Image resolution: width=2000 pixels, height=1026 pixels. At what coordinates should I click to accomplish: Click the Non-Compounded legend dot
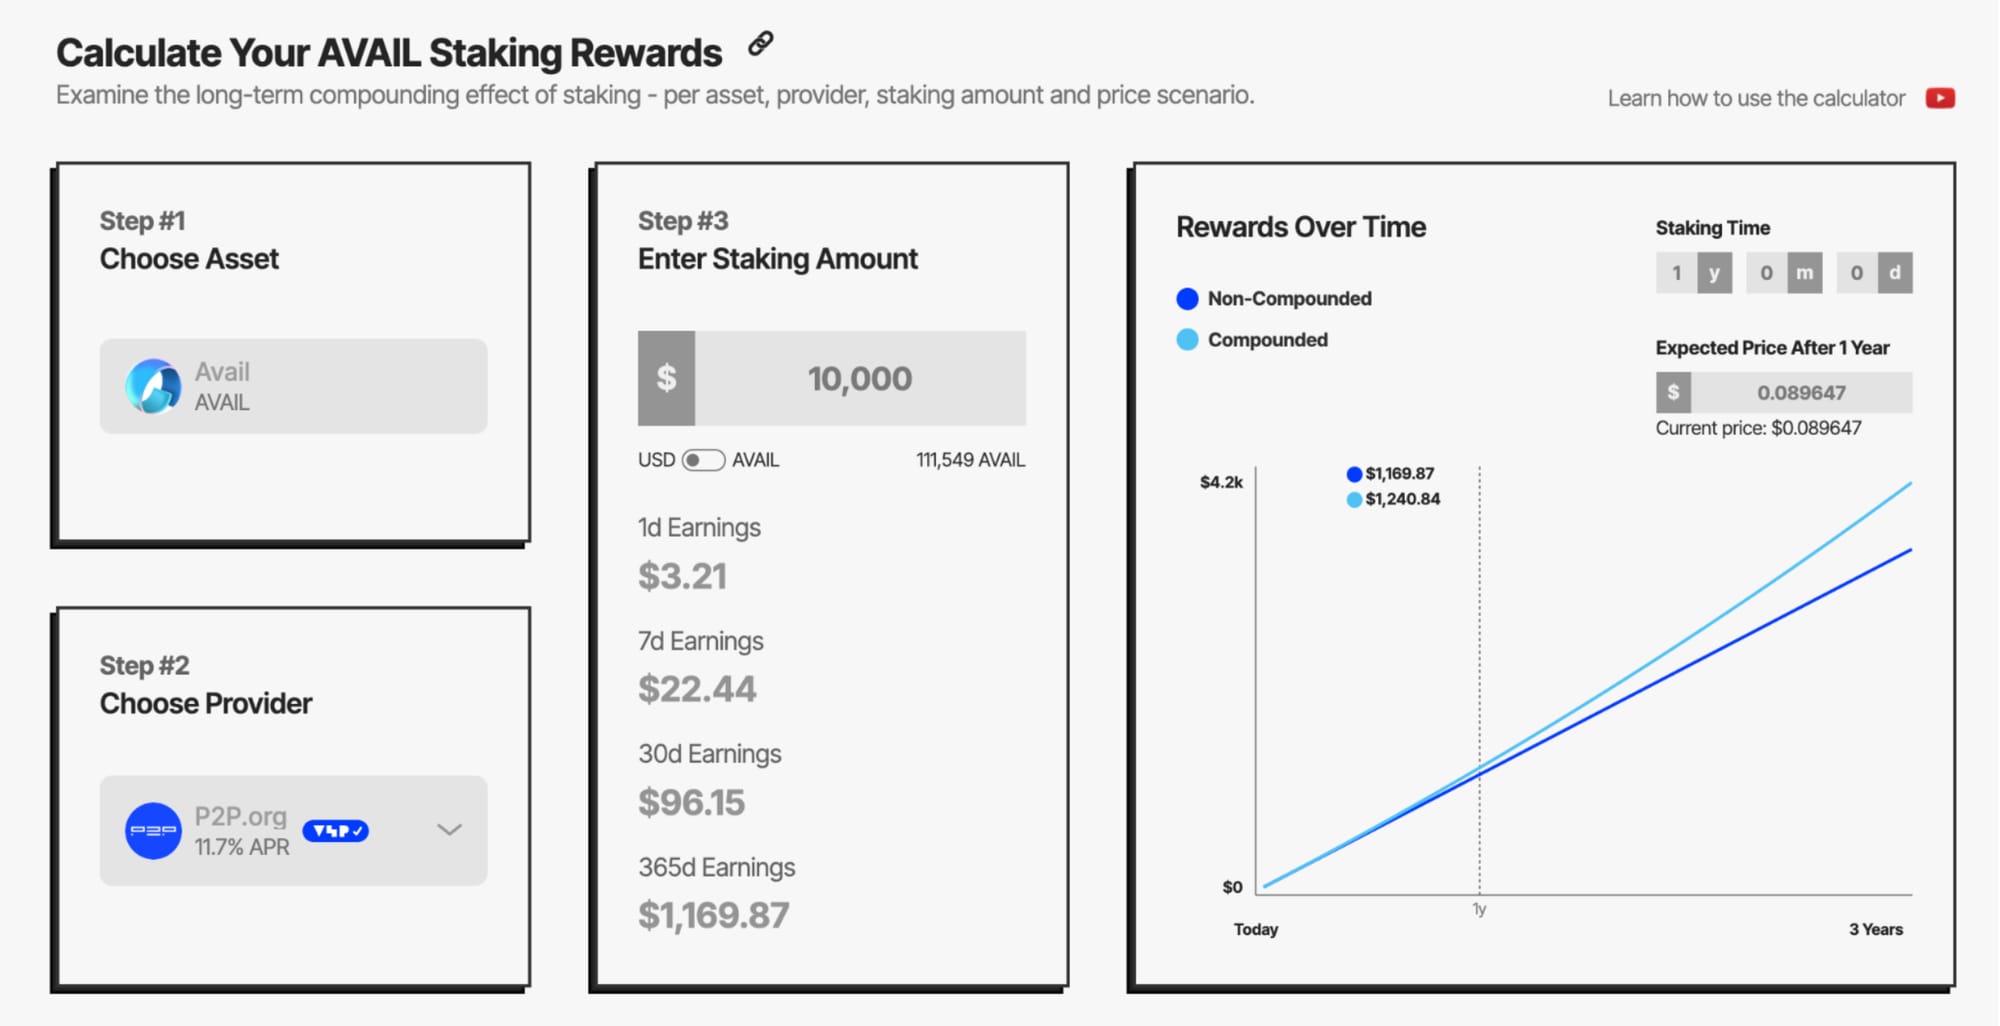pos(1187,298)
